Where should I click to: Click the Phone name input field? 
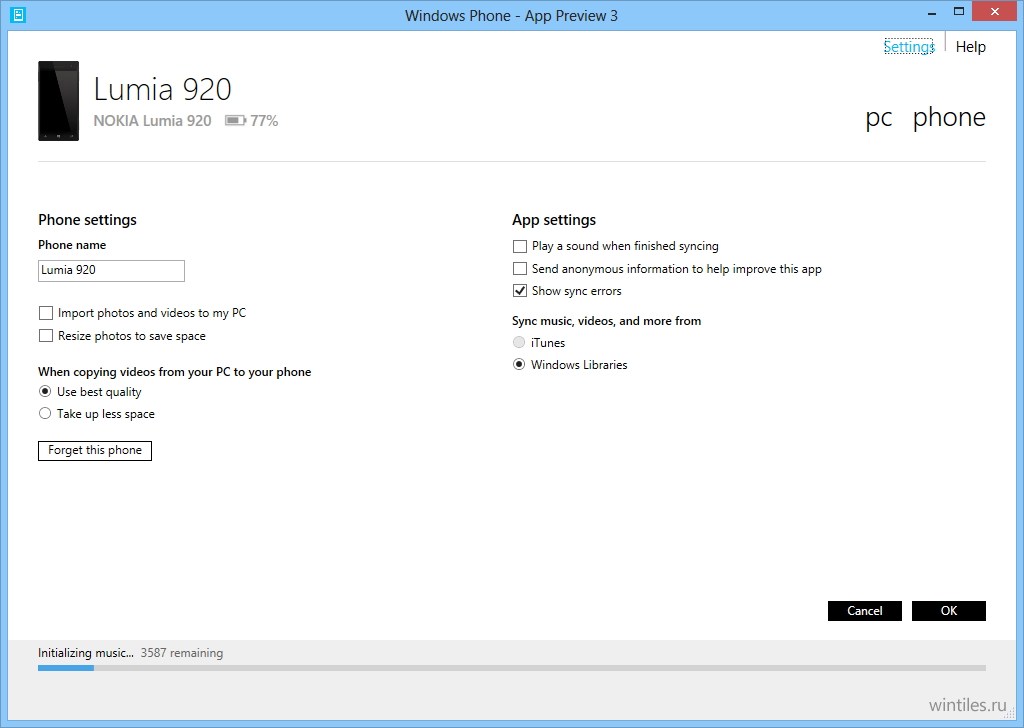click(111, 270)
